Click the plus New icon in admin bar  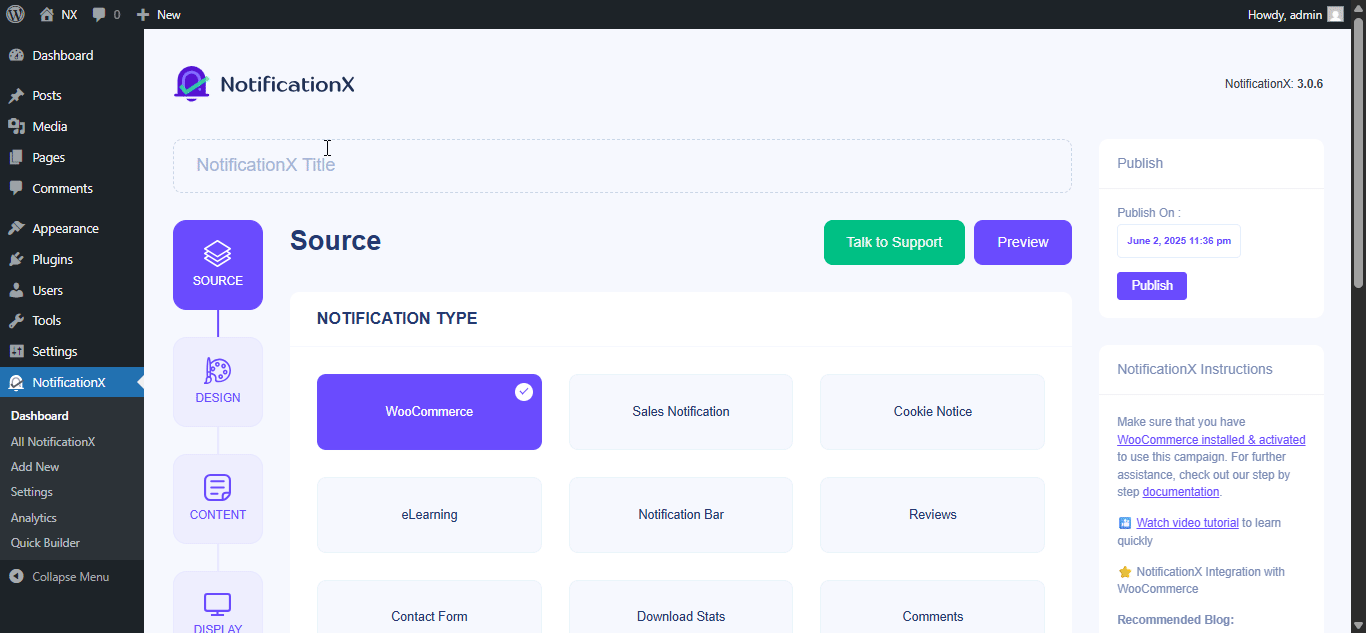(x=143, y=15)
